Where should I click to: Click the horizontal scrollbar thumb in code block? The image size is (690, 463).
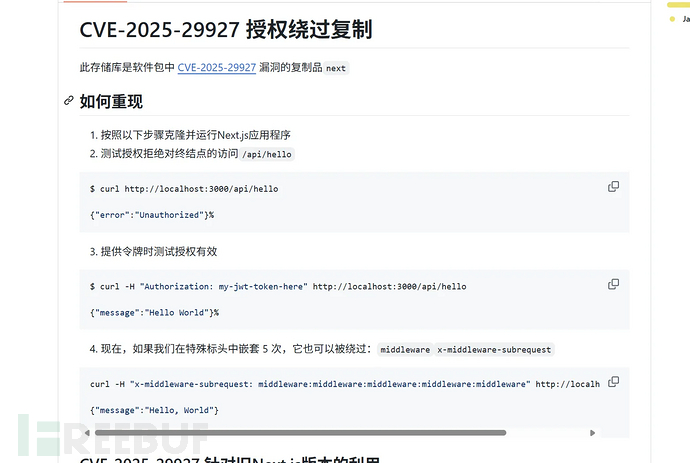pyautogui.click(x=301, y=433)
